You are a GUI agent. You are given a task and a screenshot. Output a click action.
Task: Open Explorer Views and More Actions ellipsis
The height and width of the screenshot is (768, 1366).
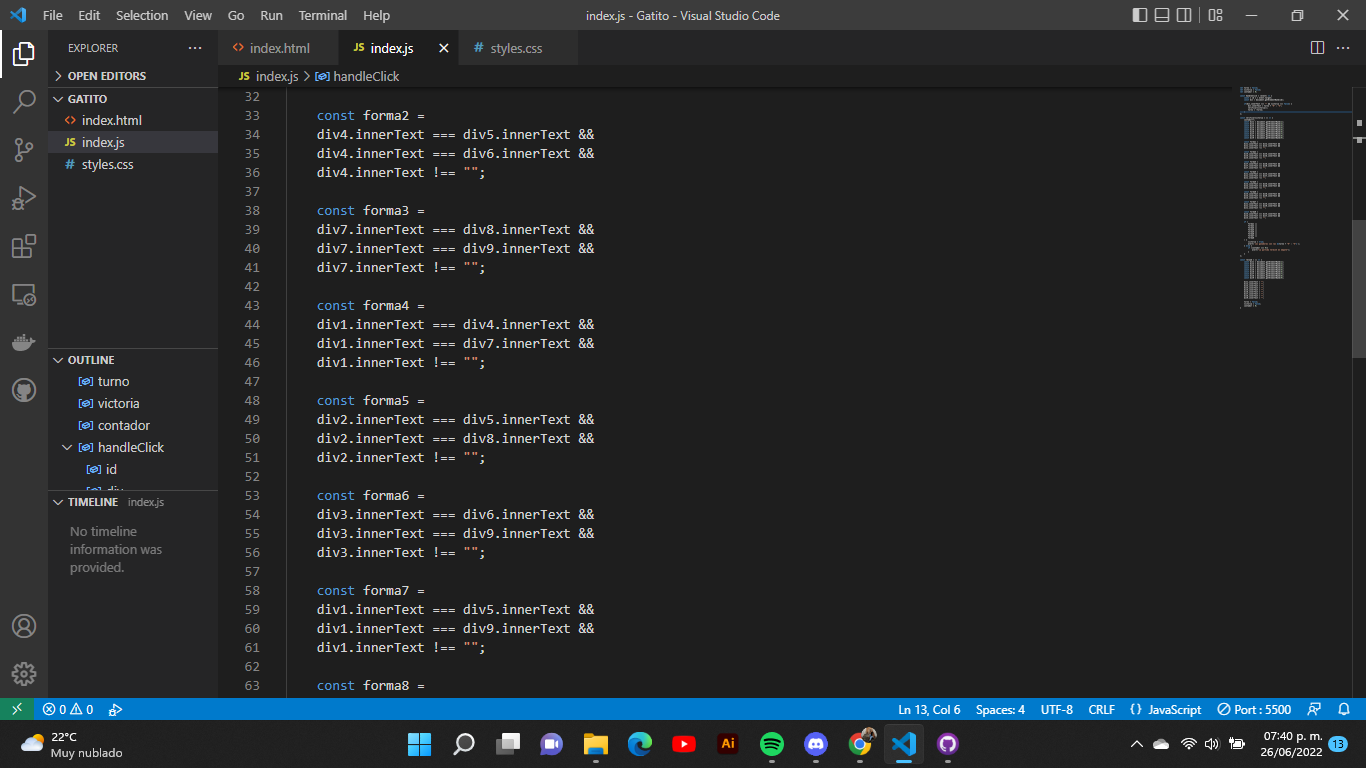195,48
